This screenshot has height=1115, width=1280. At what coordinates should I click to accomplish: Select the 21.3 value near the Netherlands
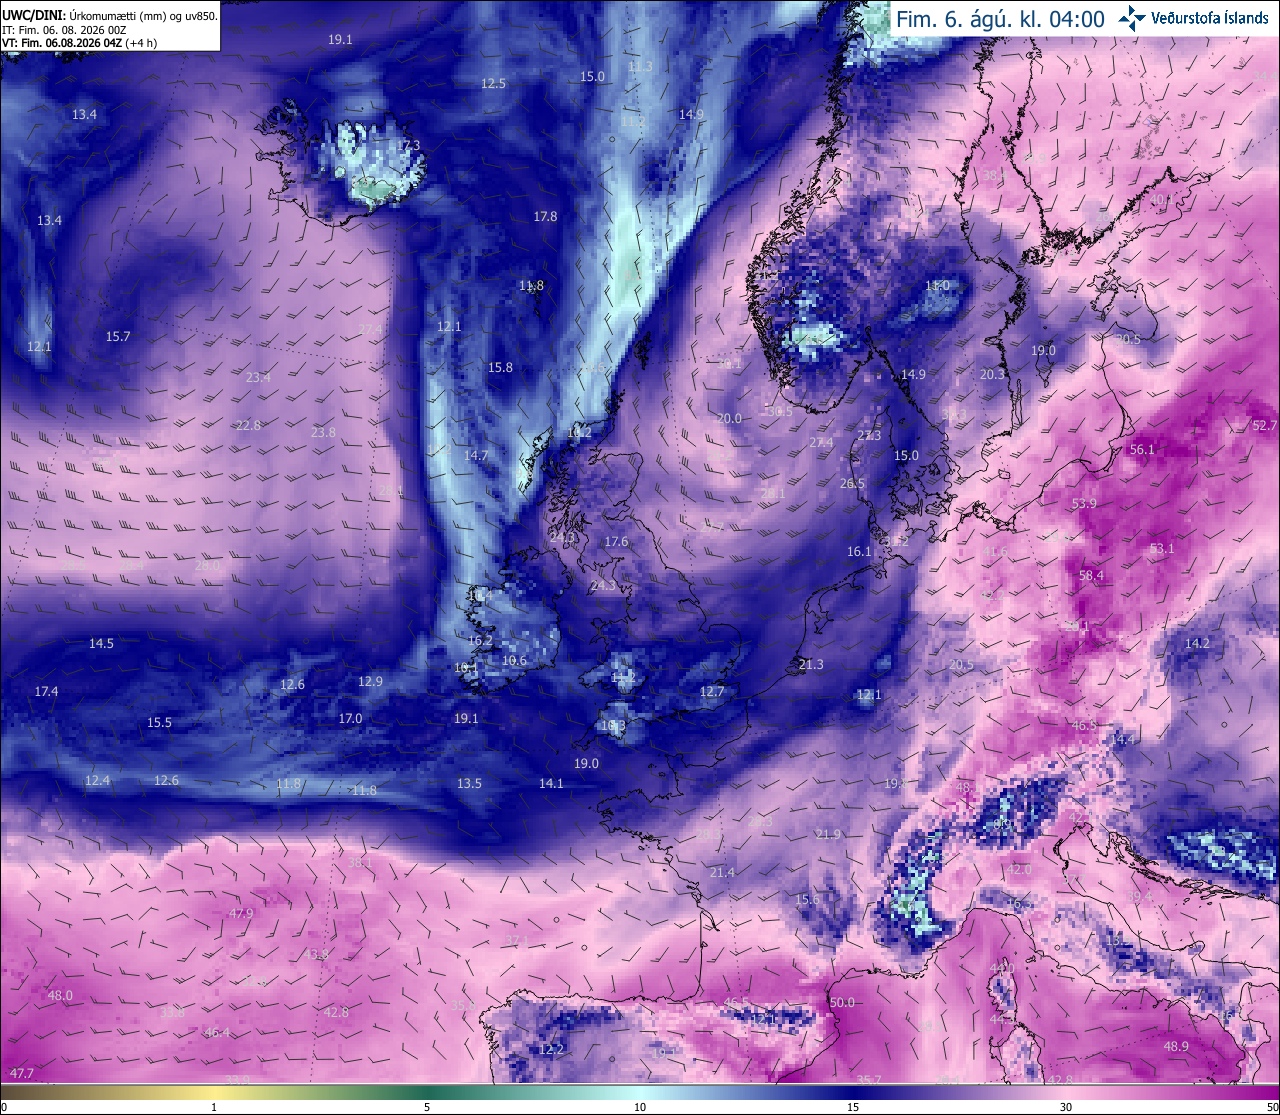[x=811, y=665]
